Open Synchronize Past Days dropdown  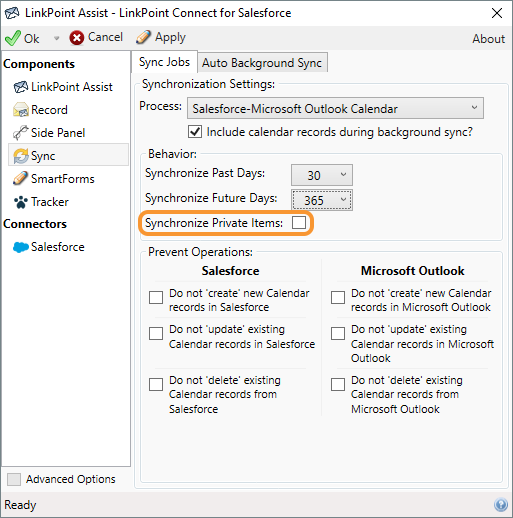coord(322,175)
